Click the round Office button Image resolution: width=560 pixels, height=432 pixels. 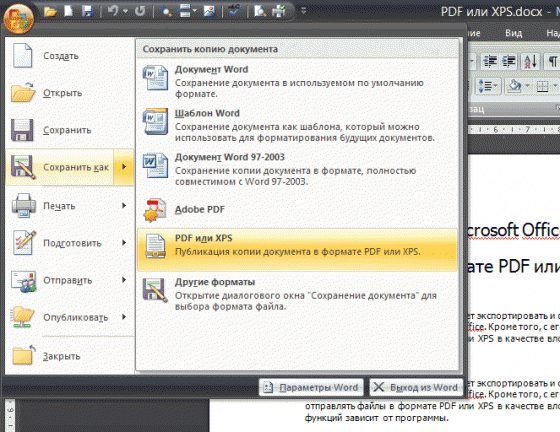19,18
